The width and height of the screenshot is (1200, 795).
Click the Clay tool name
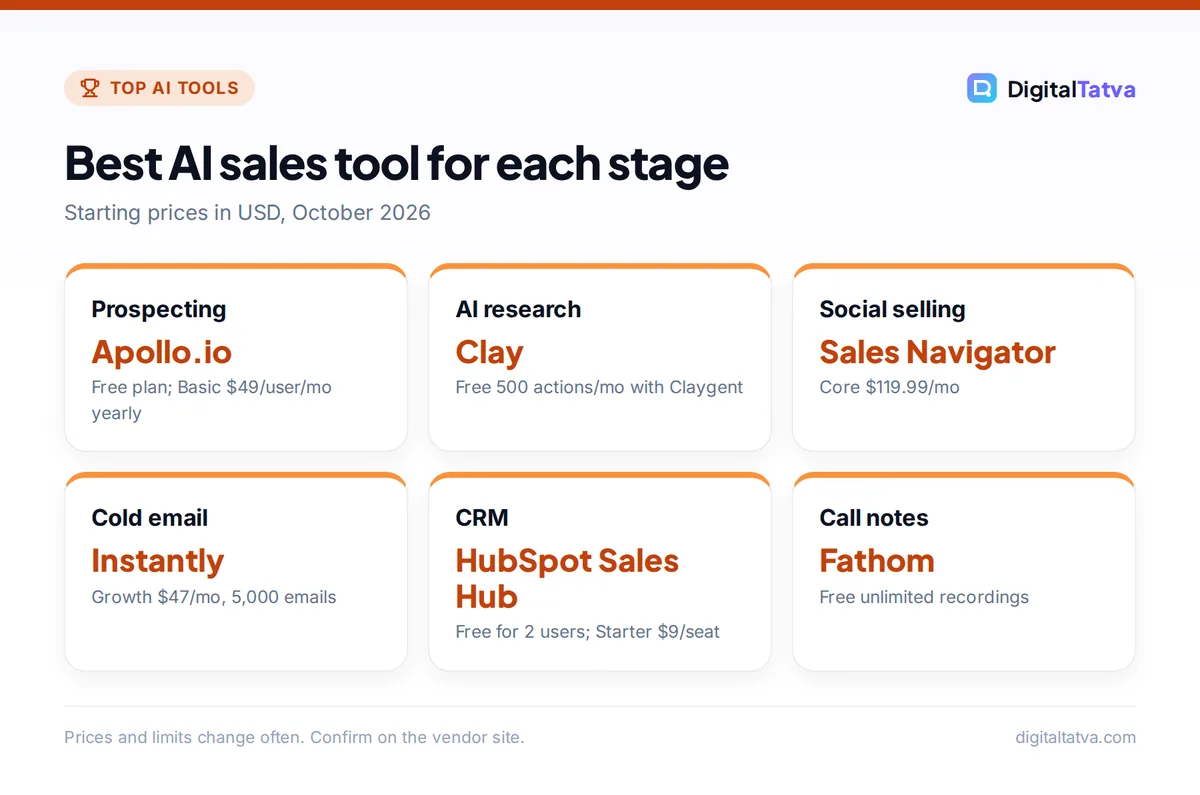coord(490,352)
